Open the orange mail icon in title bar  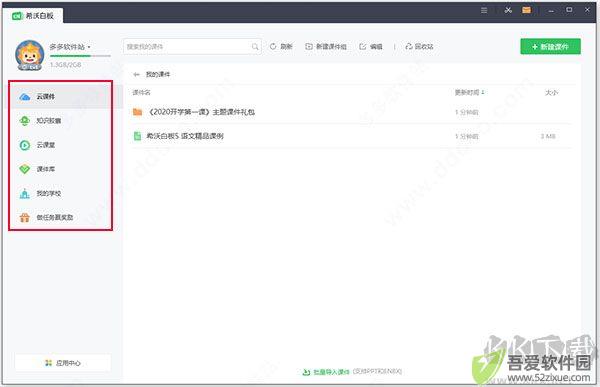click(527, 10)
